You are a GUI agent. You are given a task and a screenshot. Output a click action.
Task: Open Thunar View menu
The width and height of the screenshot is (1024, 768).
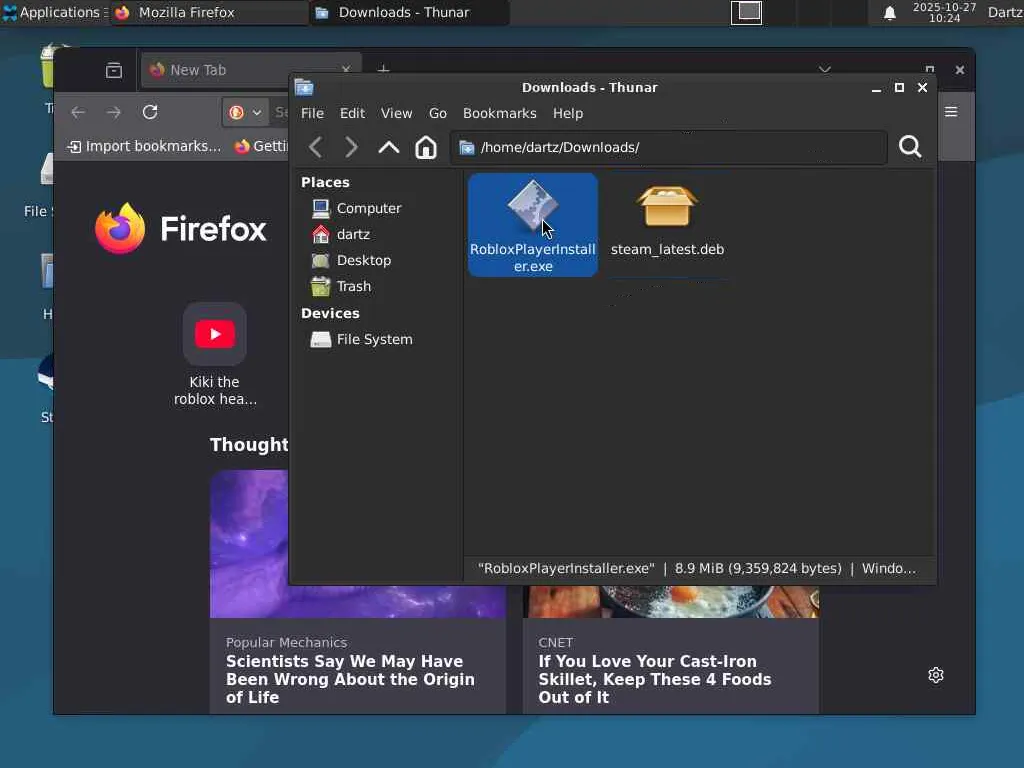396,114
